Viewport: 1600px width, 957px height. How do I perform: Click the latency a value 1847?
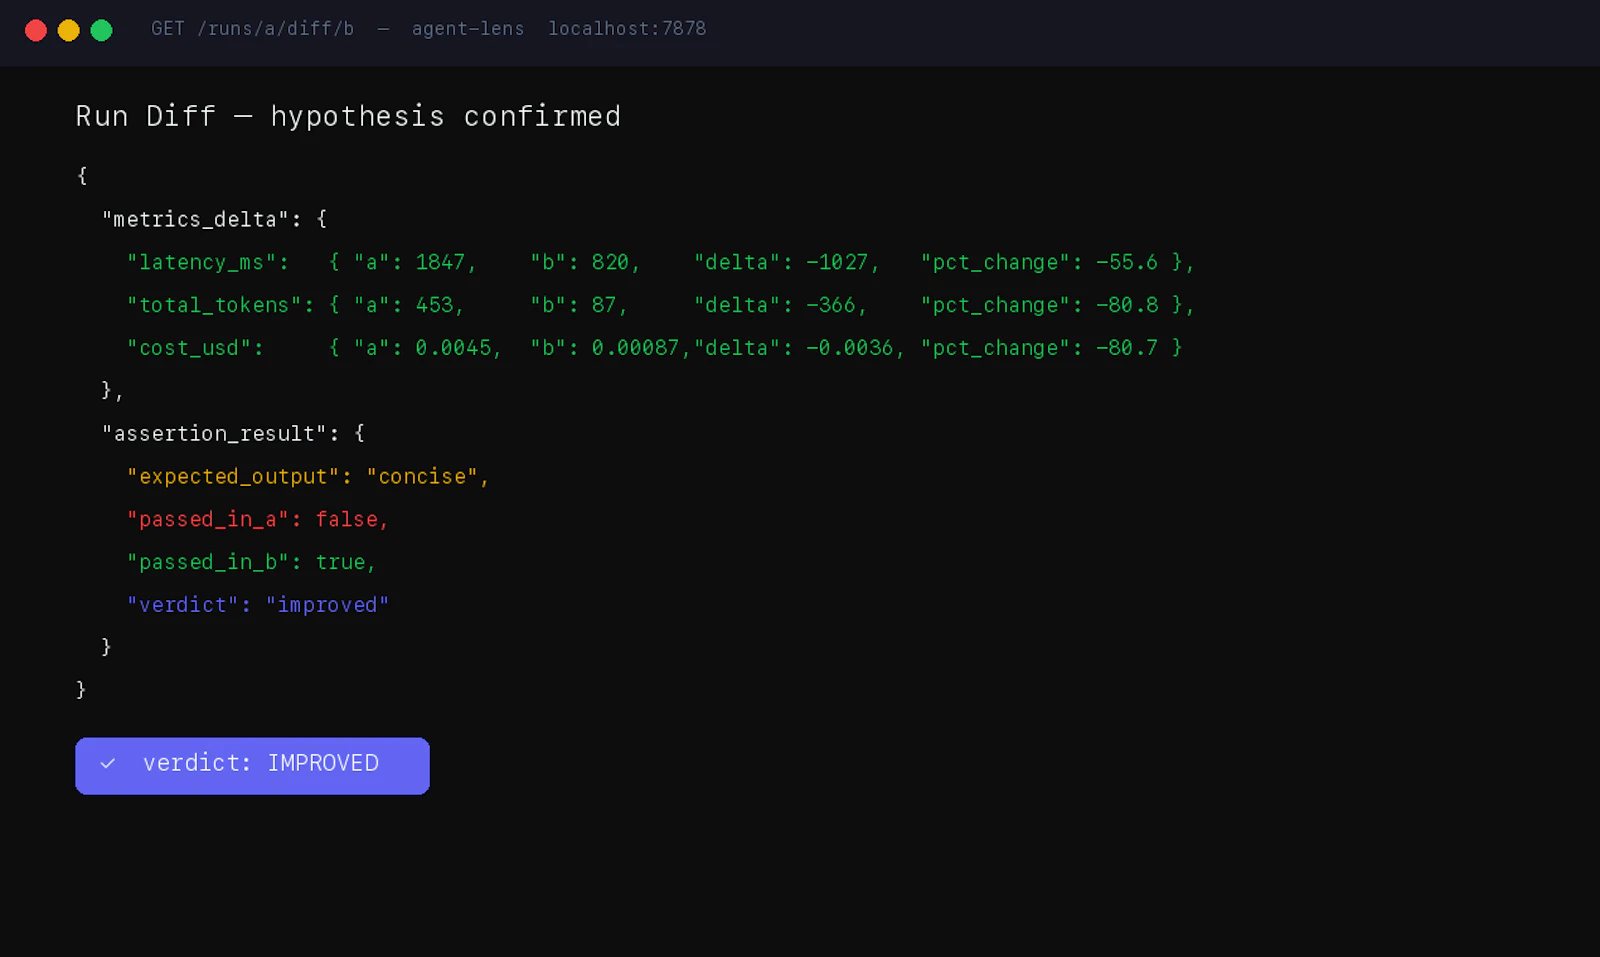440,262
